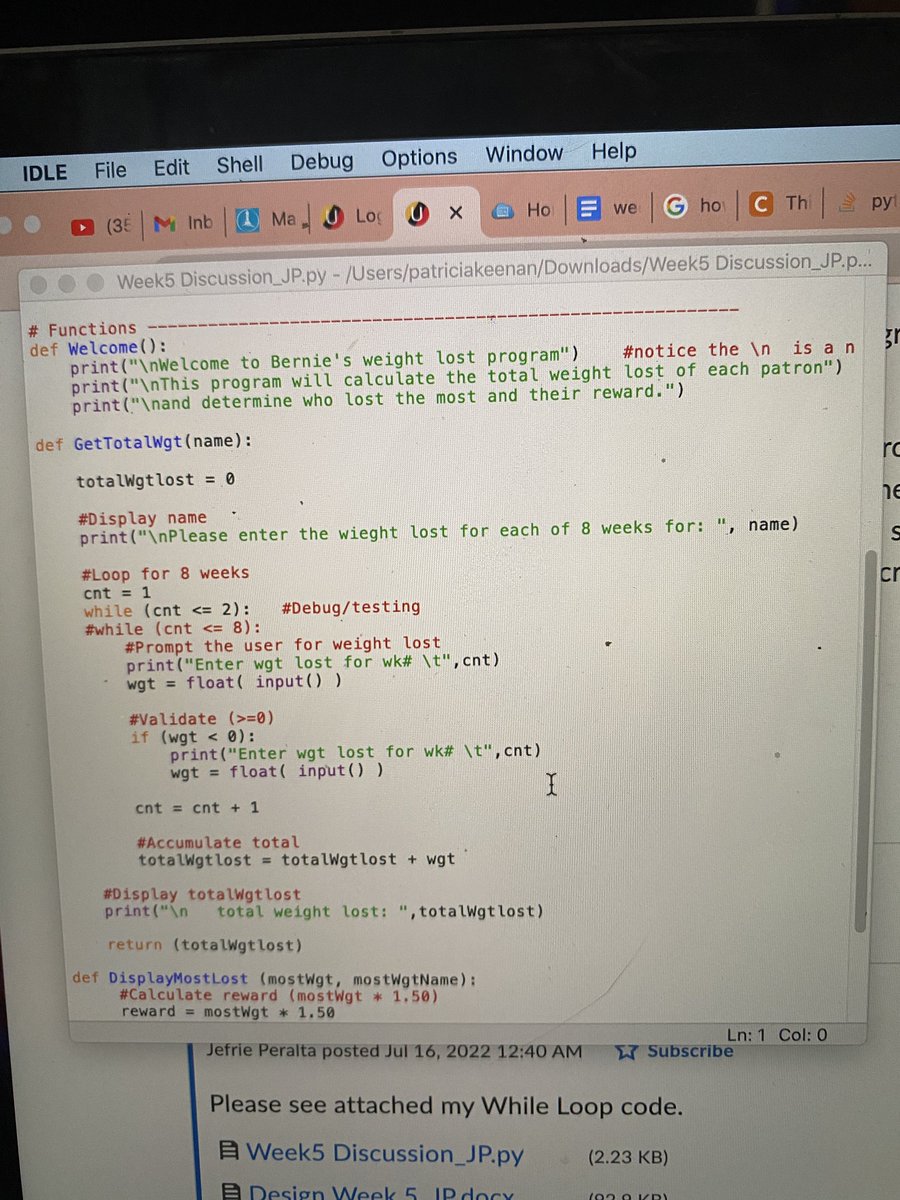Screen dimensions: 900x1200
Task: Click the 'def GetTotalWgt(name):' line
Action: point(144,442)
